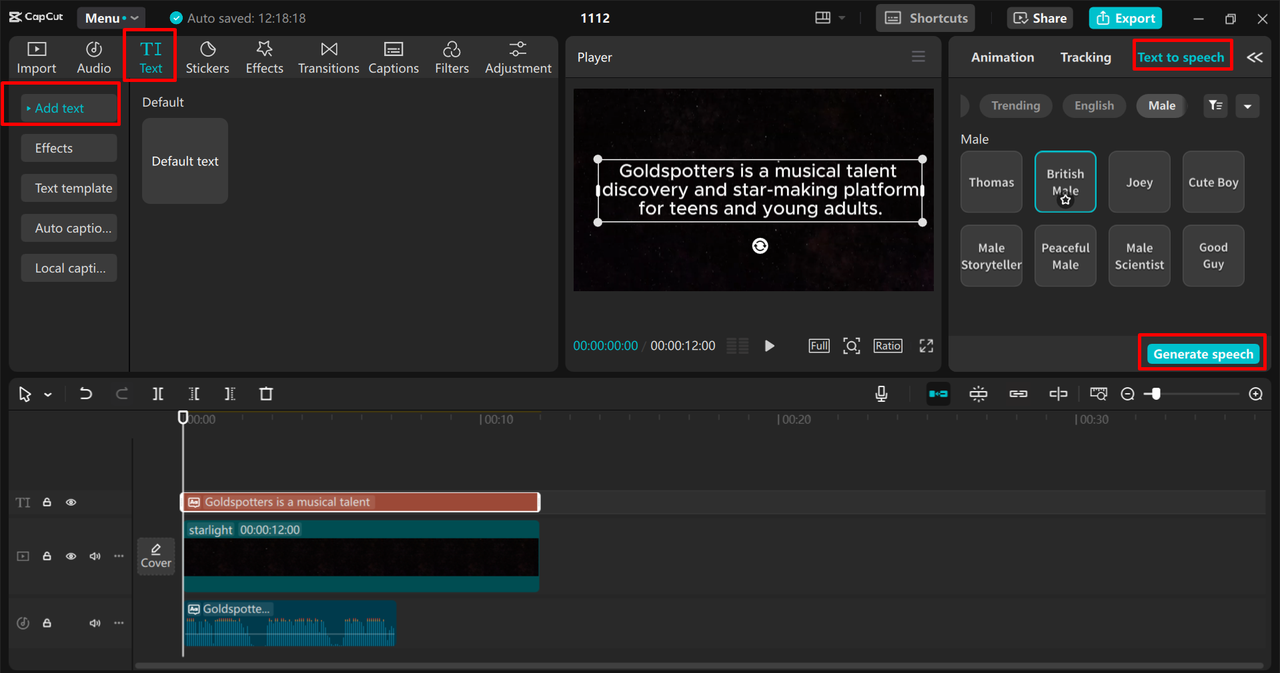Open Text template in the sidebar

[x=69, y=188]
